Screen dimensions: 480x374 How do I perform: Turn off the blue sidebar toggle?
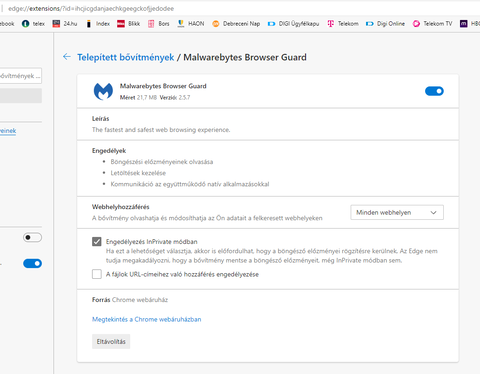click(x=32, y=263)
